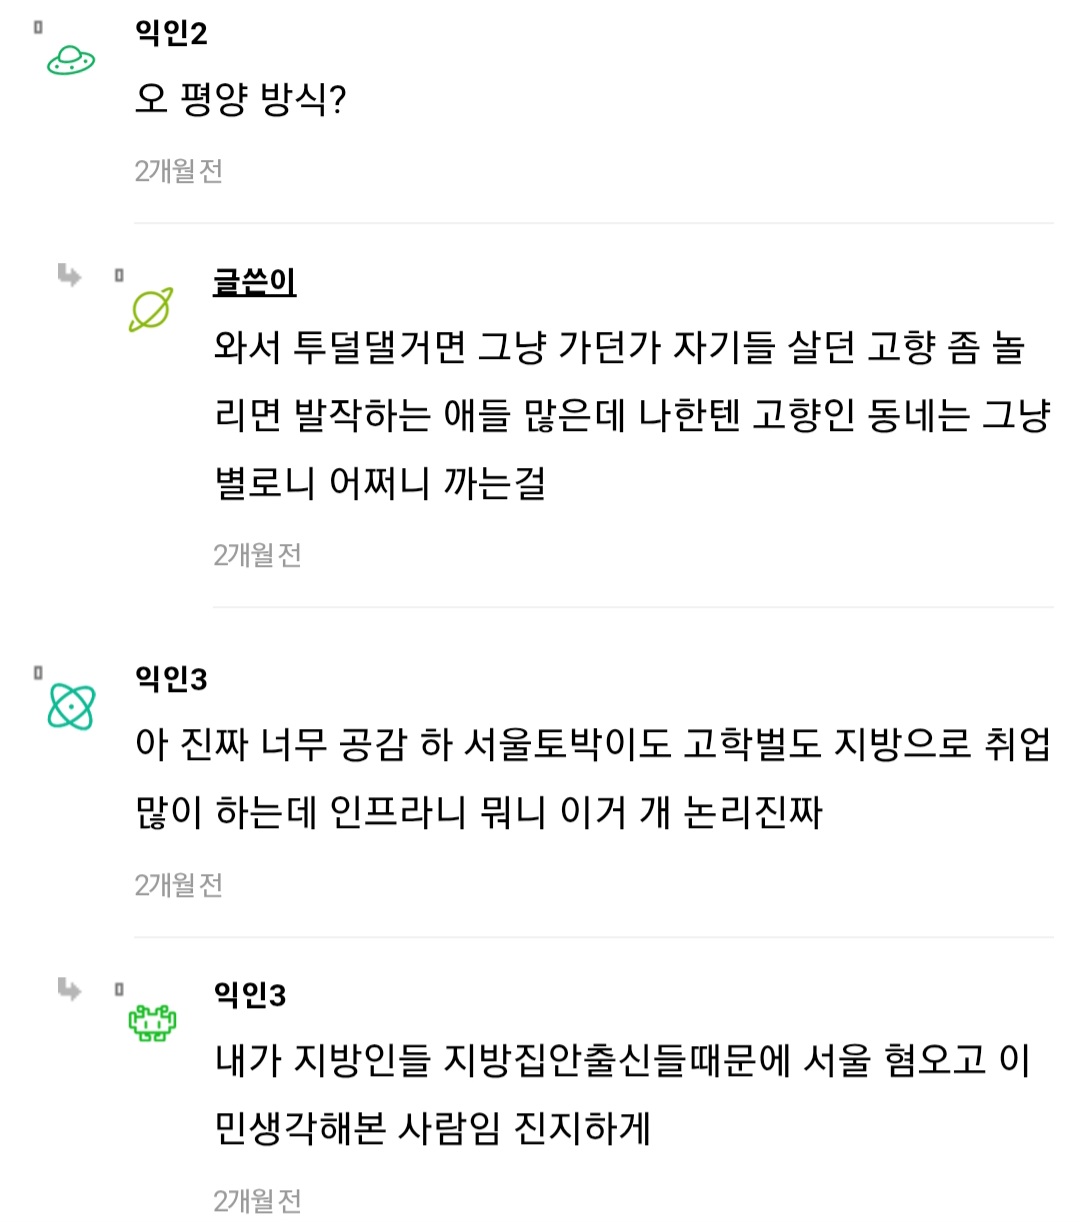Select the 익인3 username next to the atom avatar

(x=171, y=679)
